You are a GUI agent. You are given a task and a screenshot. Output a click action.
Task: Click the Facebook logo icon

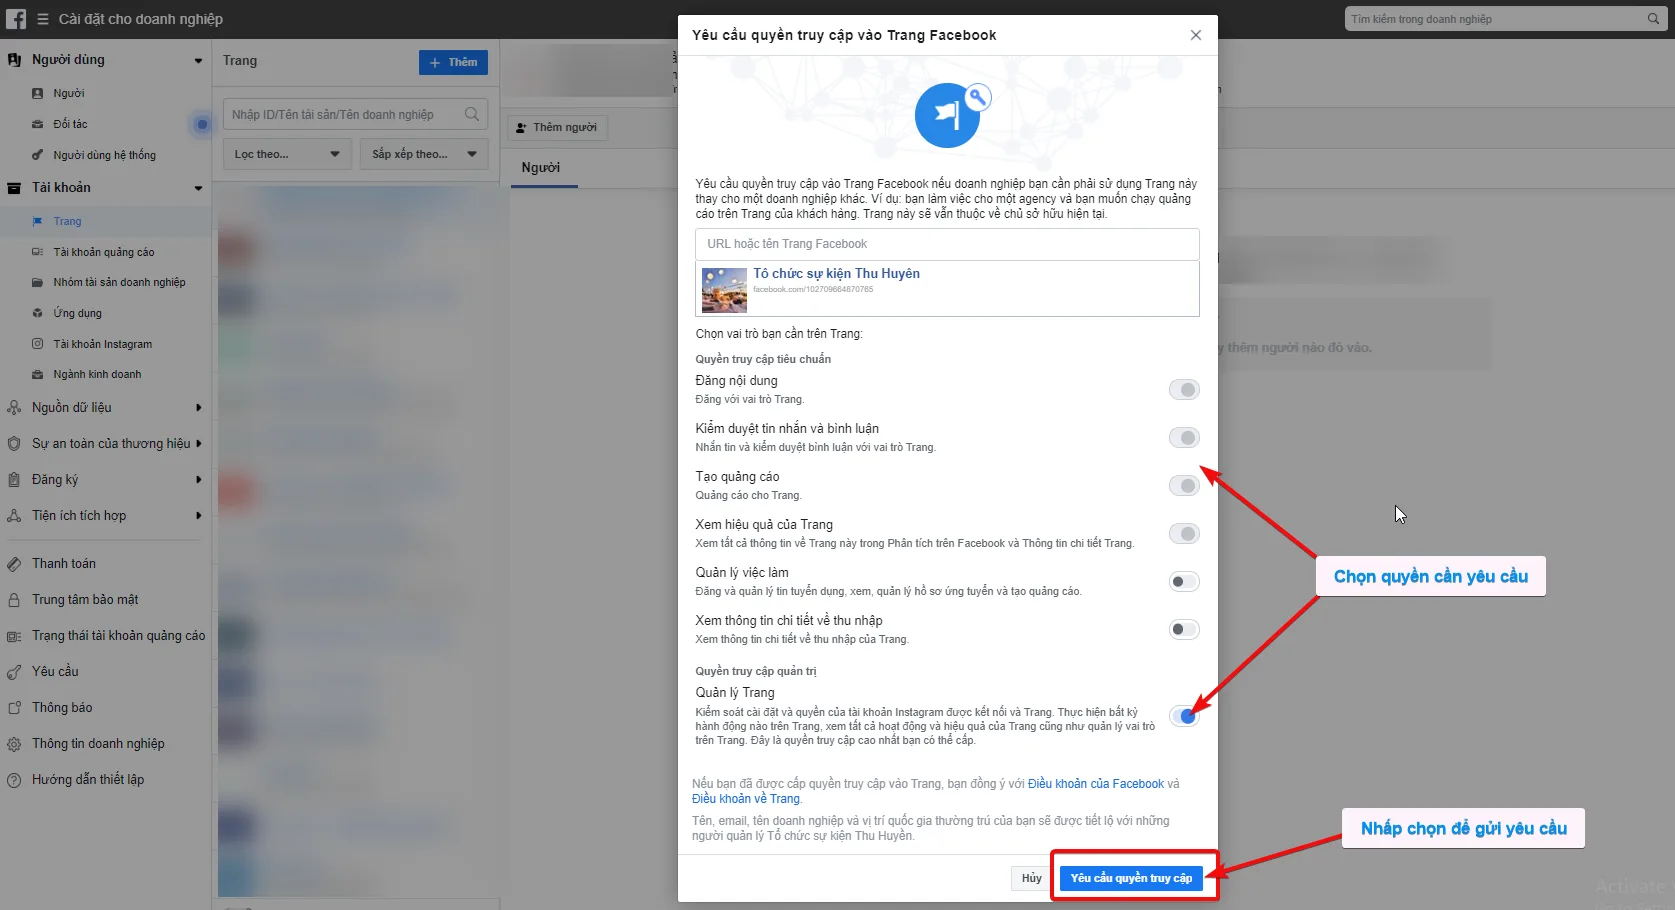16,19
